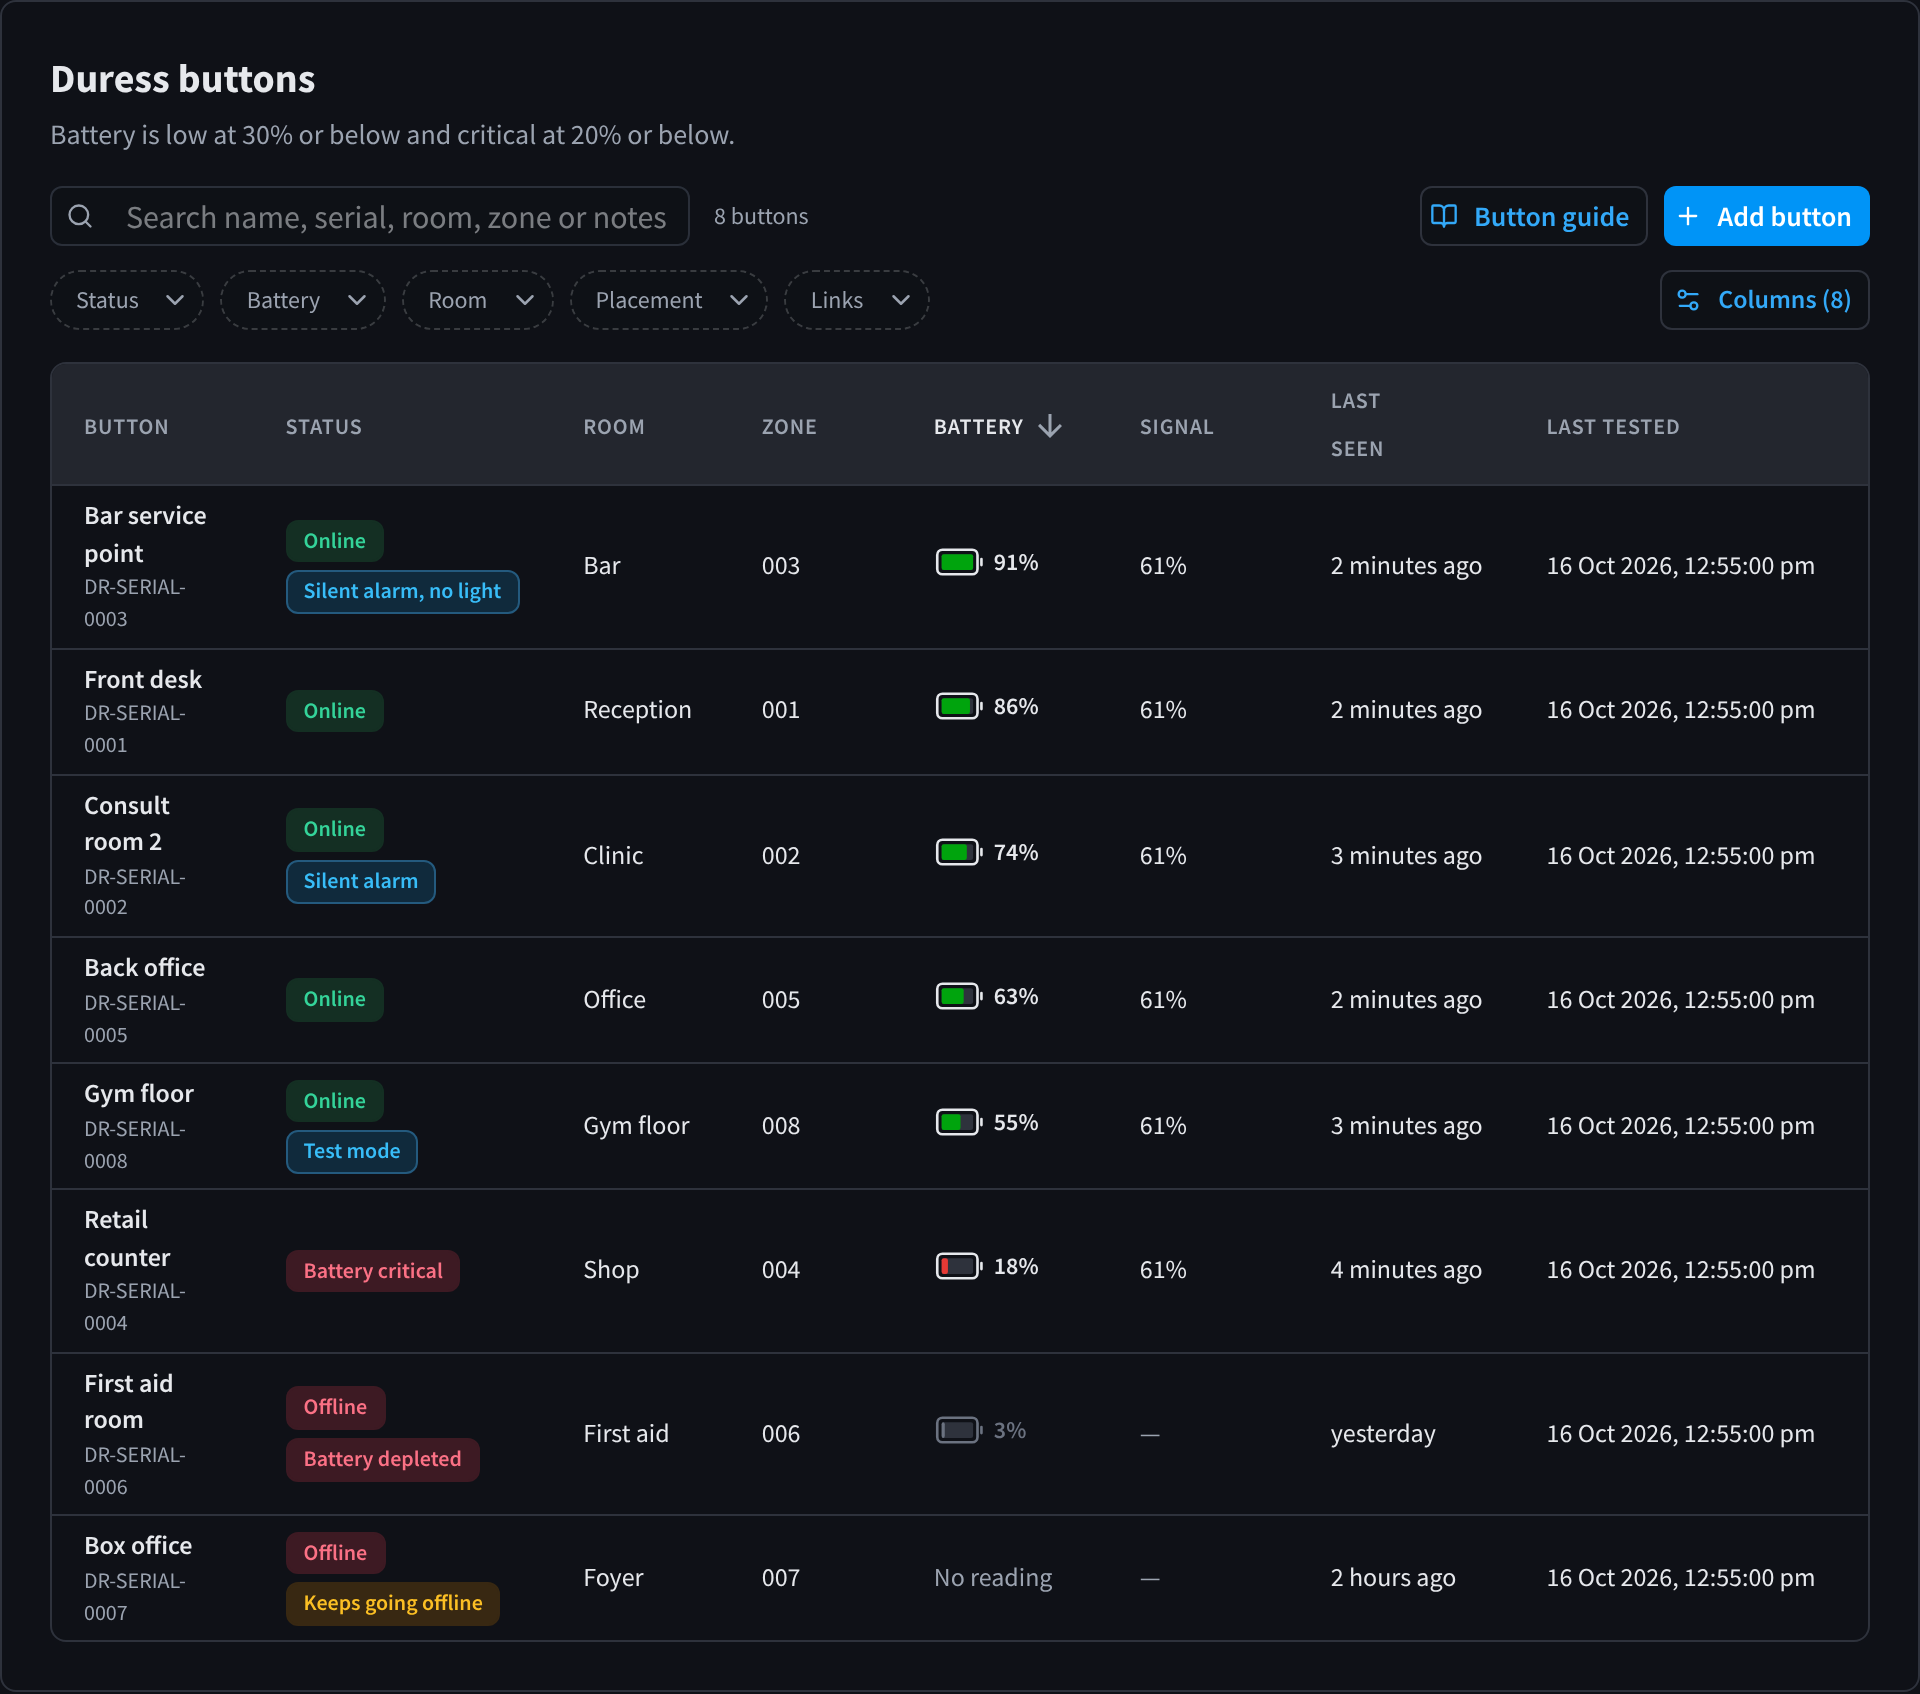The image size is (1920, 1694).
Task: Select the 'Back office' button name
Action: pyautogui.click(x=144, y=967)
